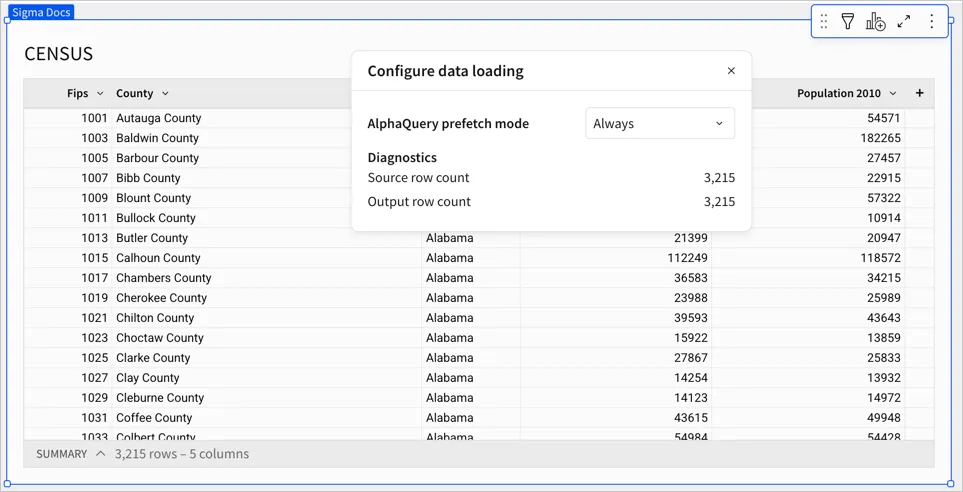The width and height of the screenshot is (963, 492).
Task: Open the County column header menu arrow
Action: (x=165, y=93)
